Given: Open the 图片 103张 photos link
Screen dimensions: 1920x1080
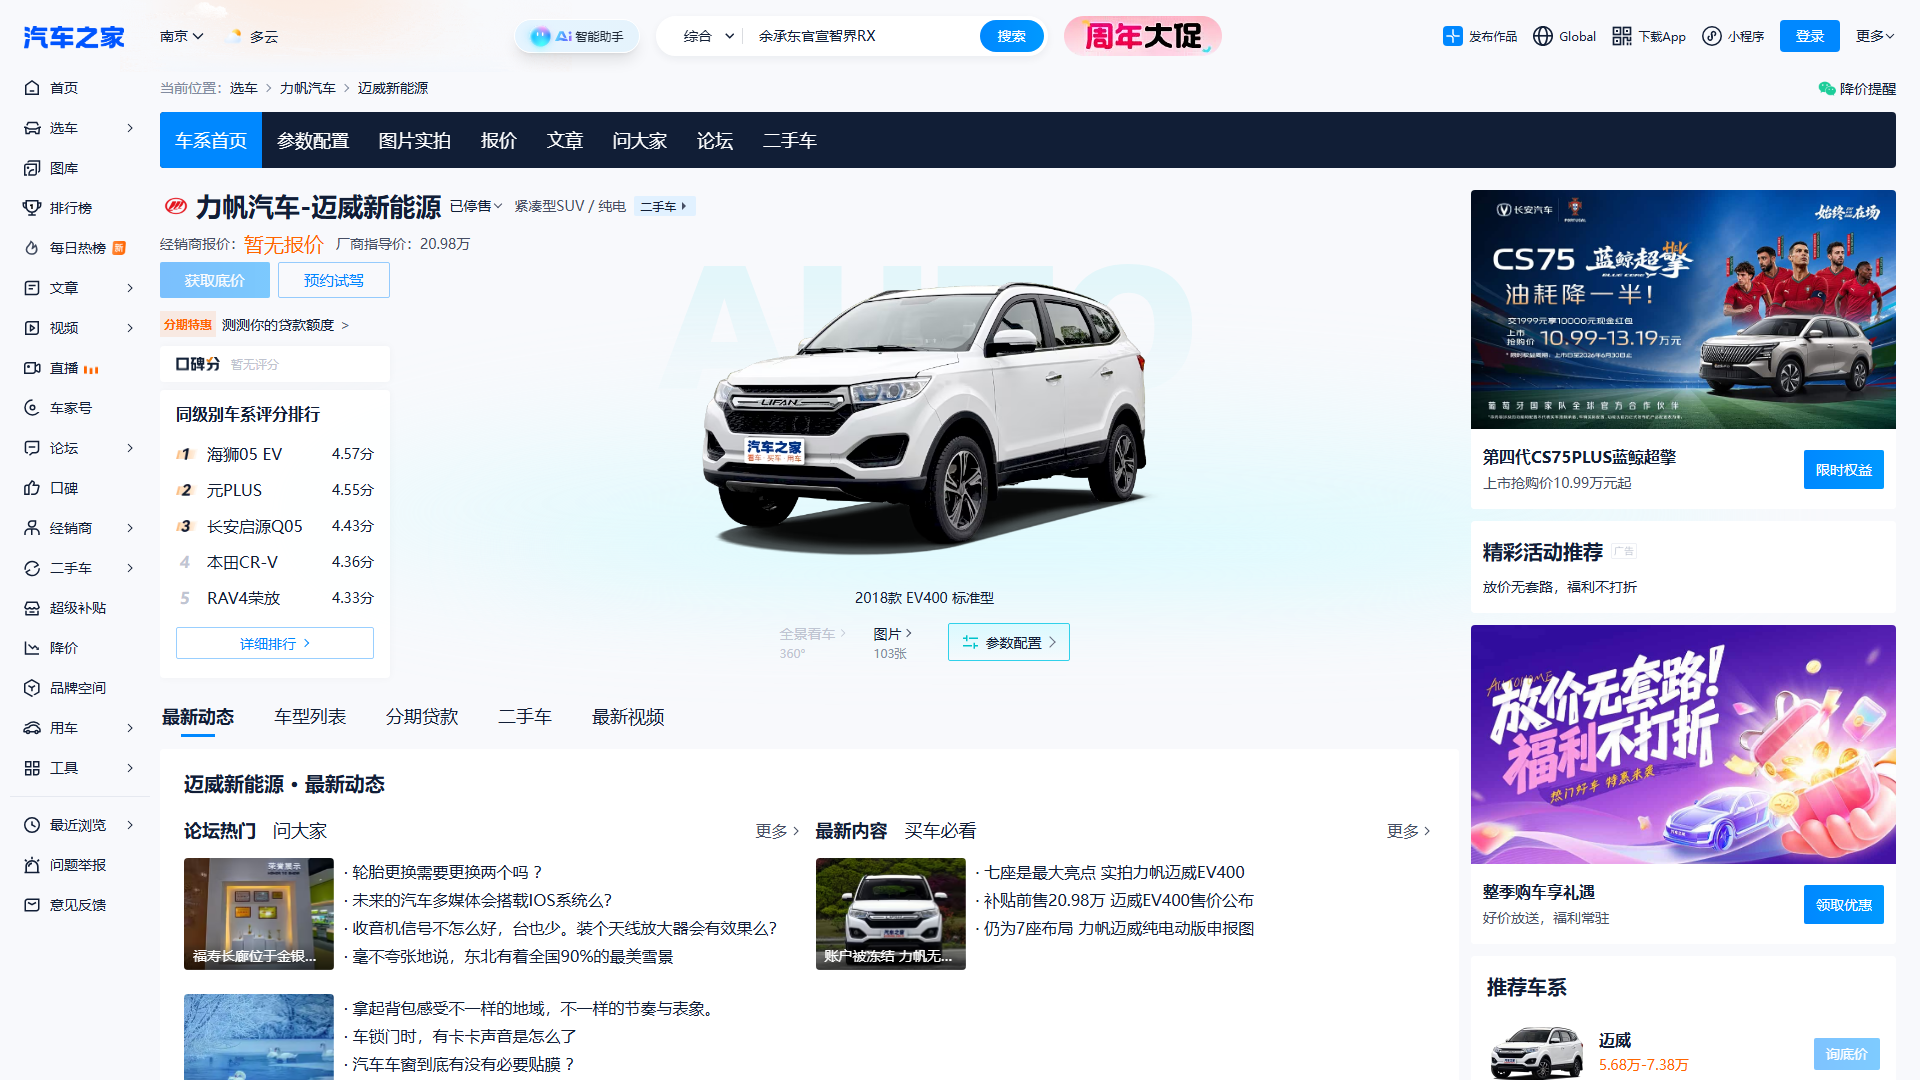Looking at the screenshot, I should 892,642.
